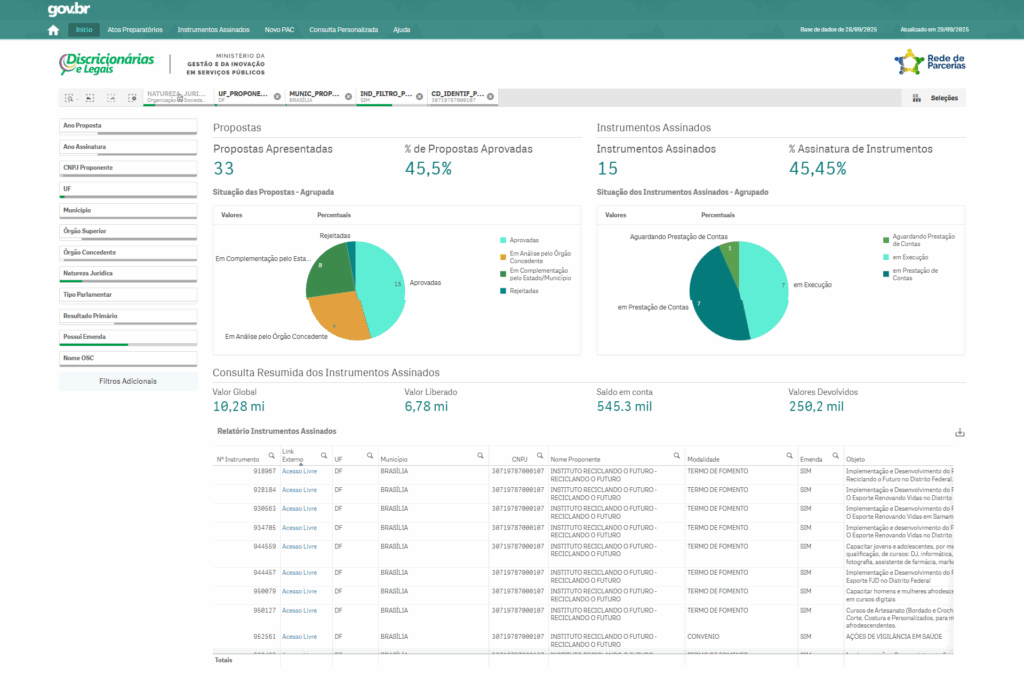This screenshot has height=690, width=1024.
Task: Remove the UF_PROPONENTE selection filter
Action: (x=276, y=97)
